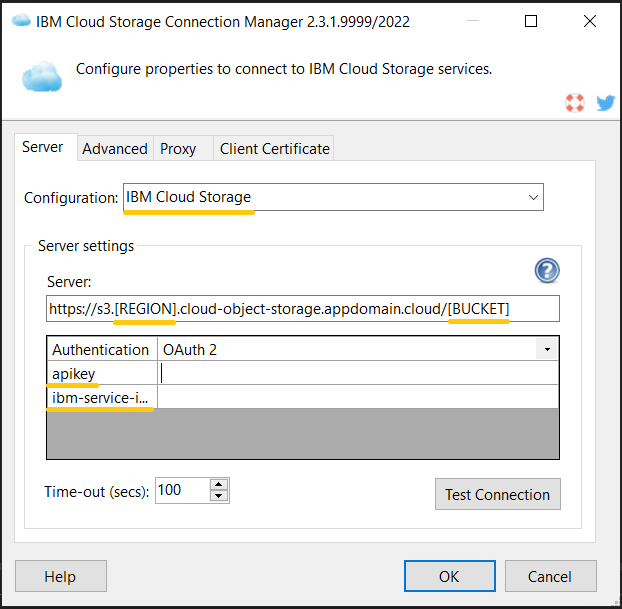Click the apikey value field

[x=357, y=374]
